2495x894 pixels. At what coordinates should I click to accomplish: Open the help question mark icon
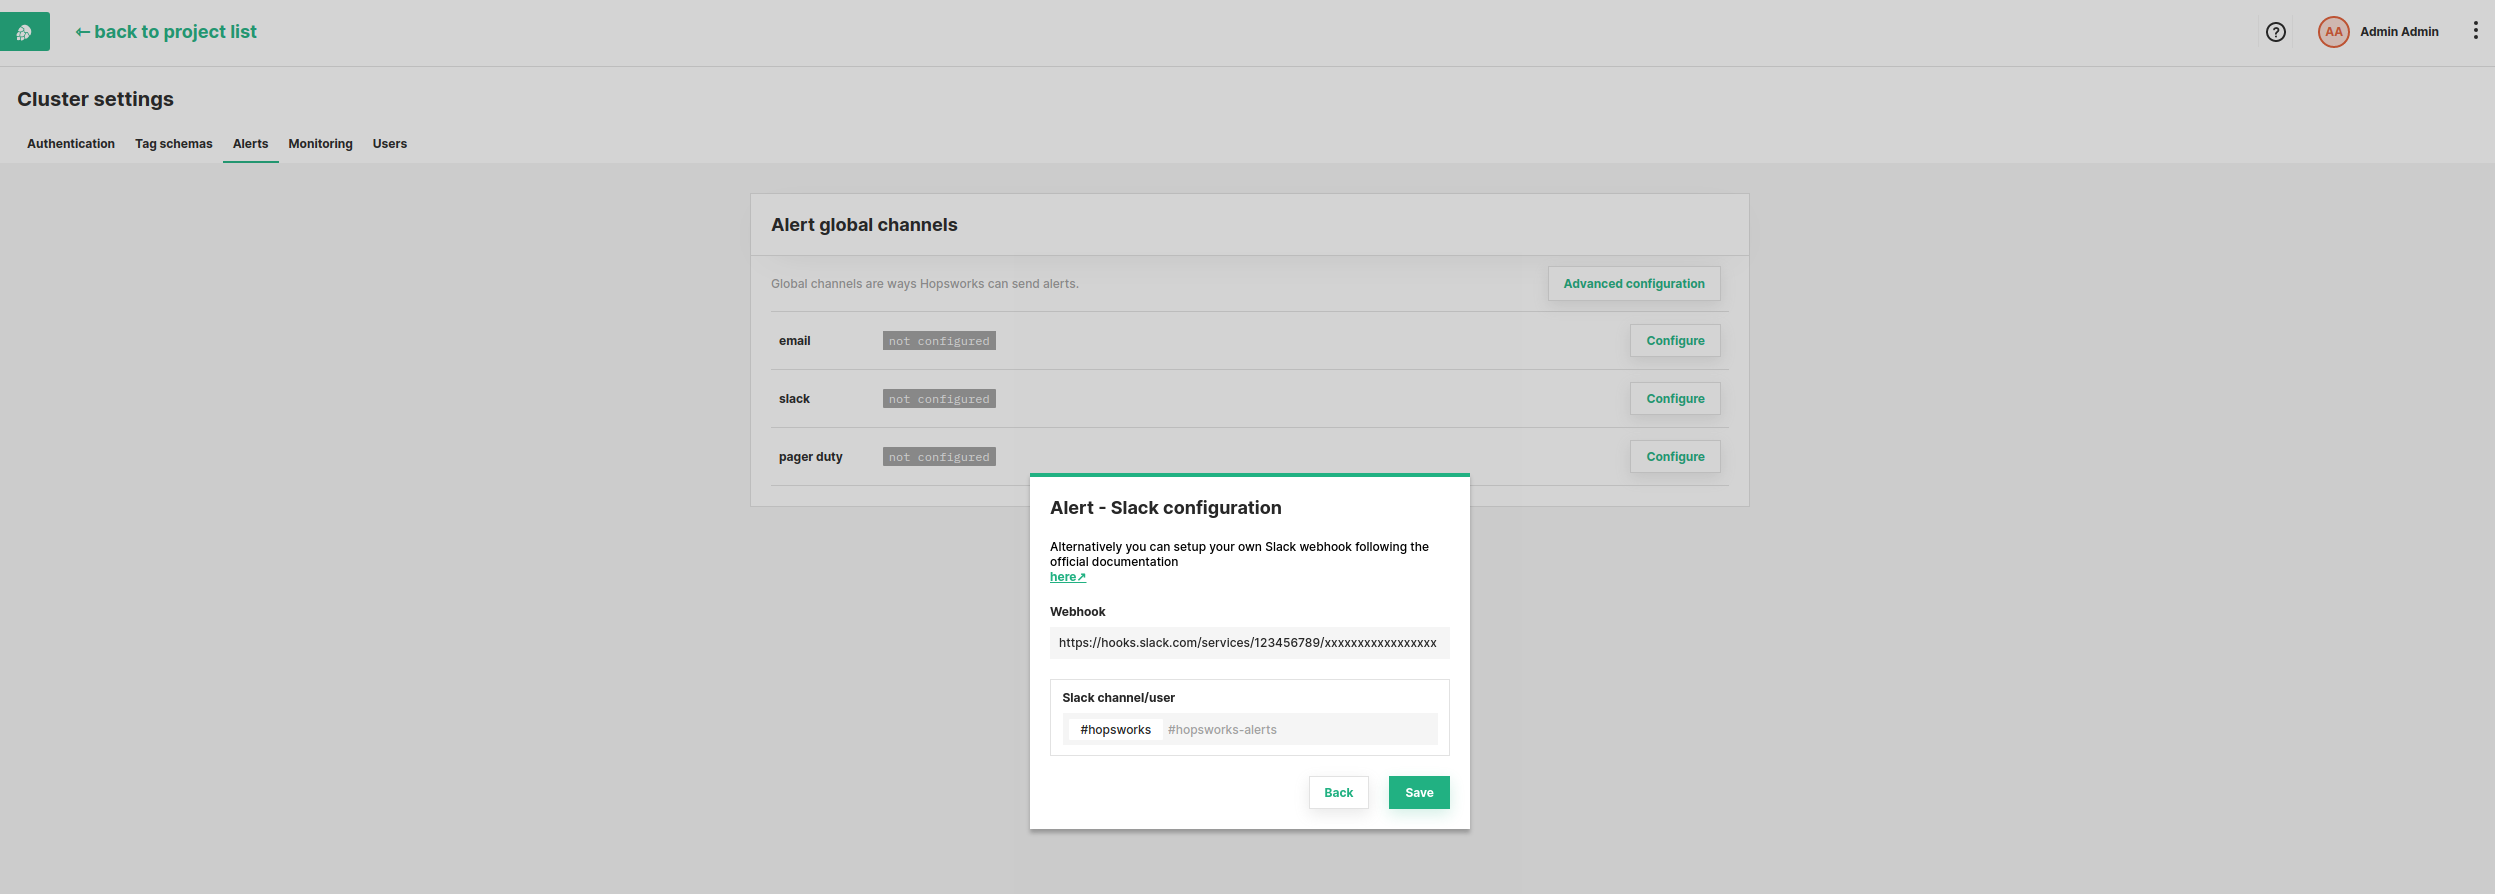[2275, 32]
